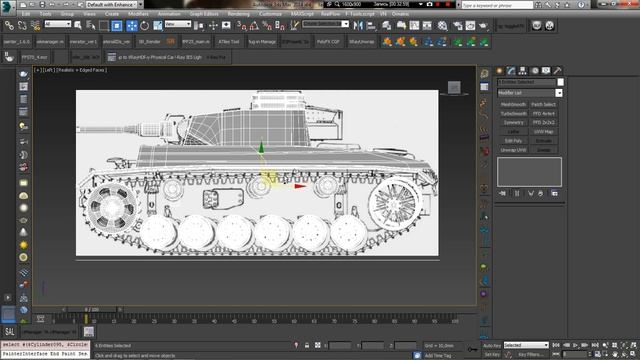The height and width of the screenshot is (360, 640).
Task: Open the recorder dropdown arrow beside the timer
Action: [x=420, y=4]
